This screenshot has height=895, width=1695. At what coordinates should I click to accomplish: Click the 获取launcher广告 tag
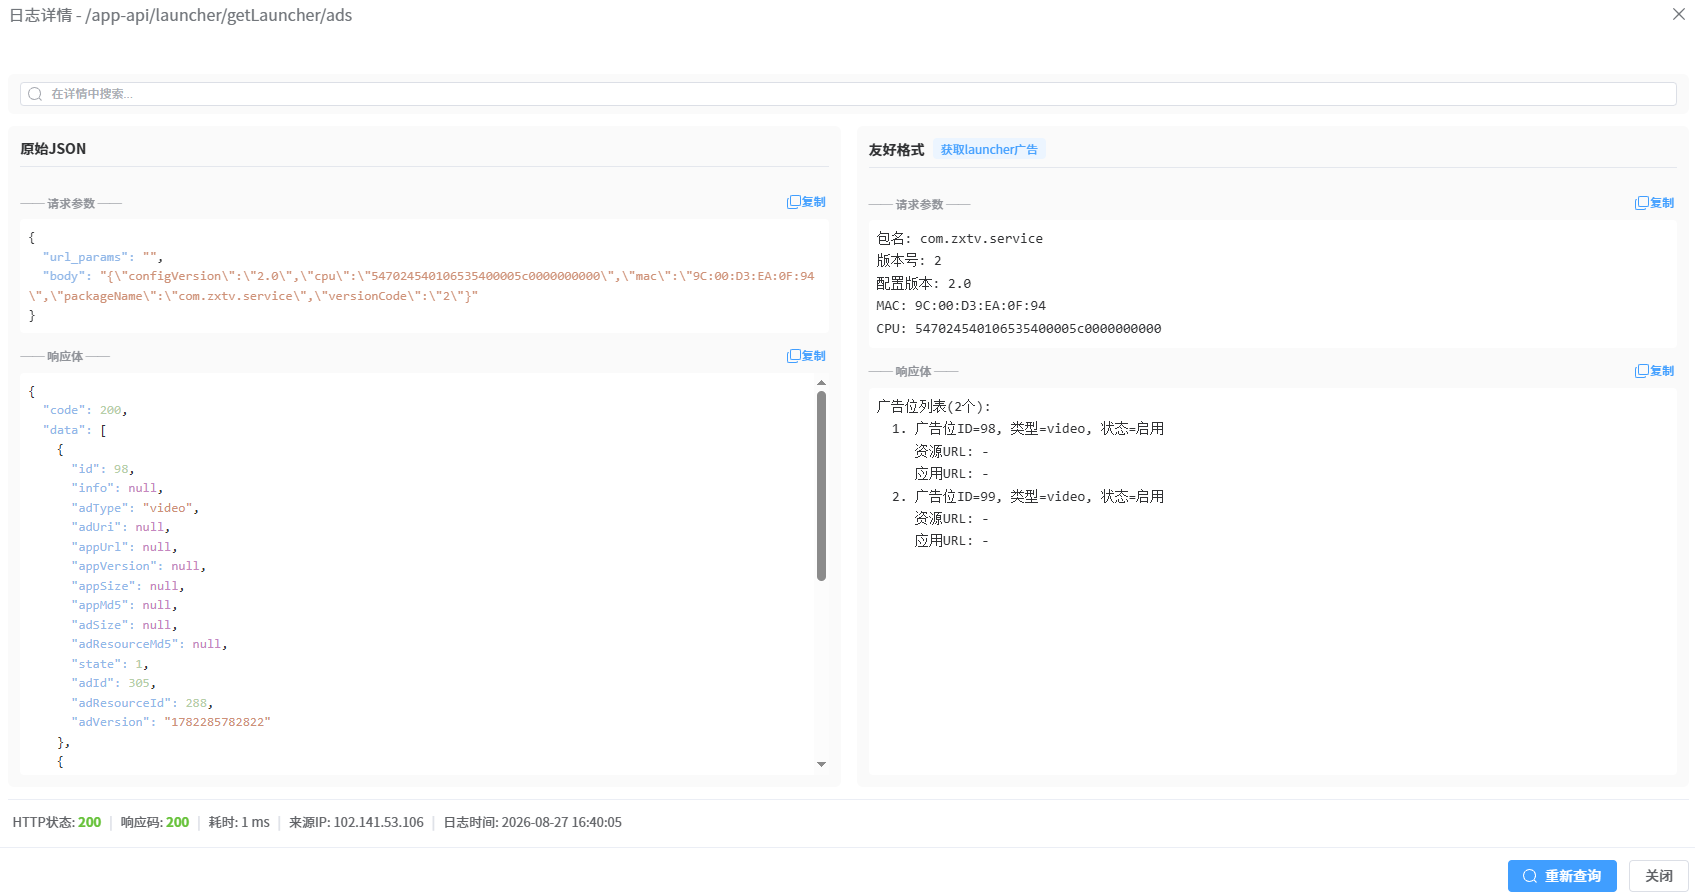pos(989,150)
